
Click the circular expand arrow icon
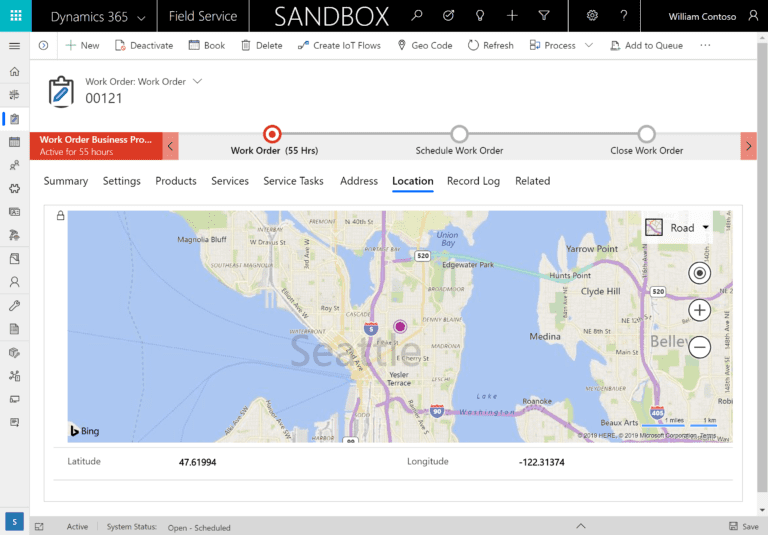tap(44, 46)
